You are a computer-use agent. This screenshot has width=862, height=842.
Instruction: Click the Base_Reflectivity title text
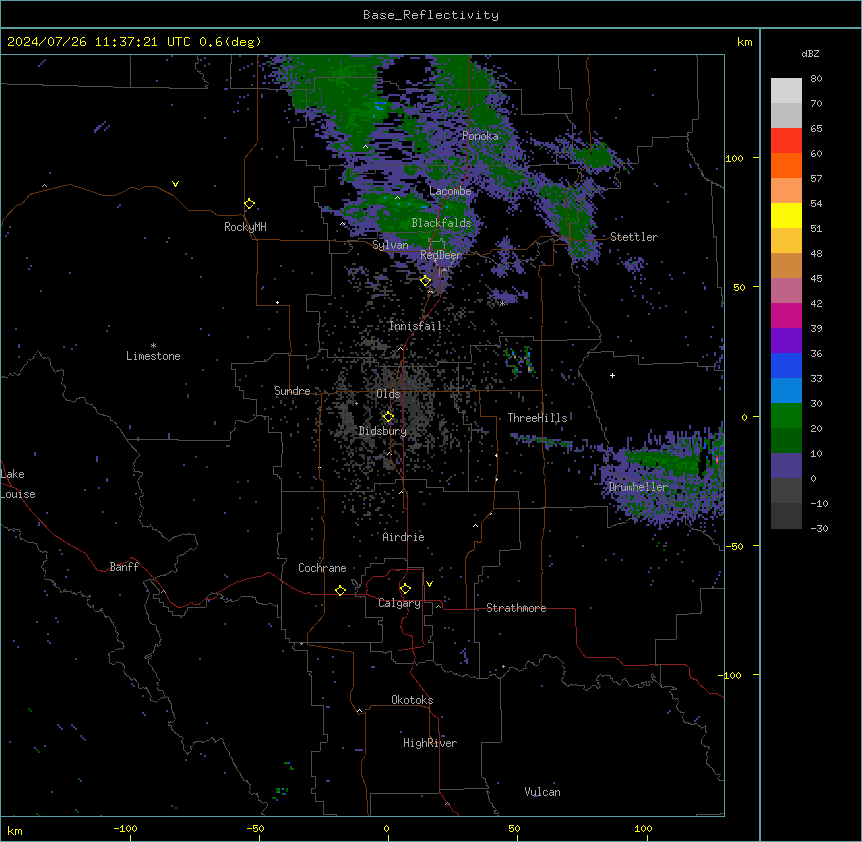(431, 15)
